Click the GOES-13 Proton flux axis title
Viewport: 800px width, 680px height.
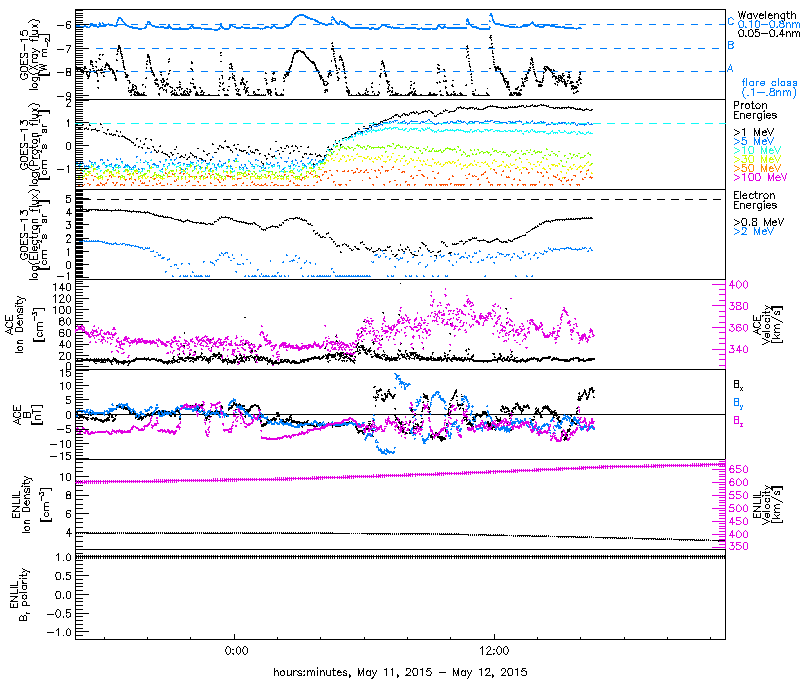tap(35, 144)
